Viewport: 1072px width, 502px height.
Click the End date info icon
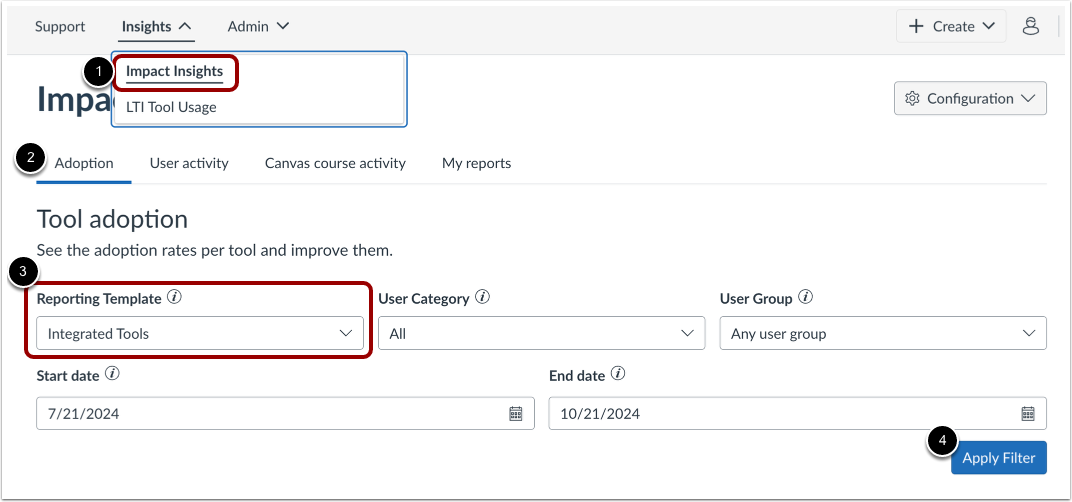point(618,375)
